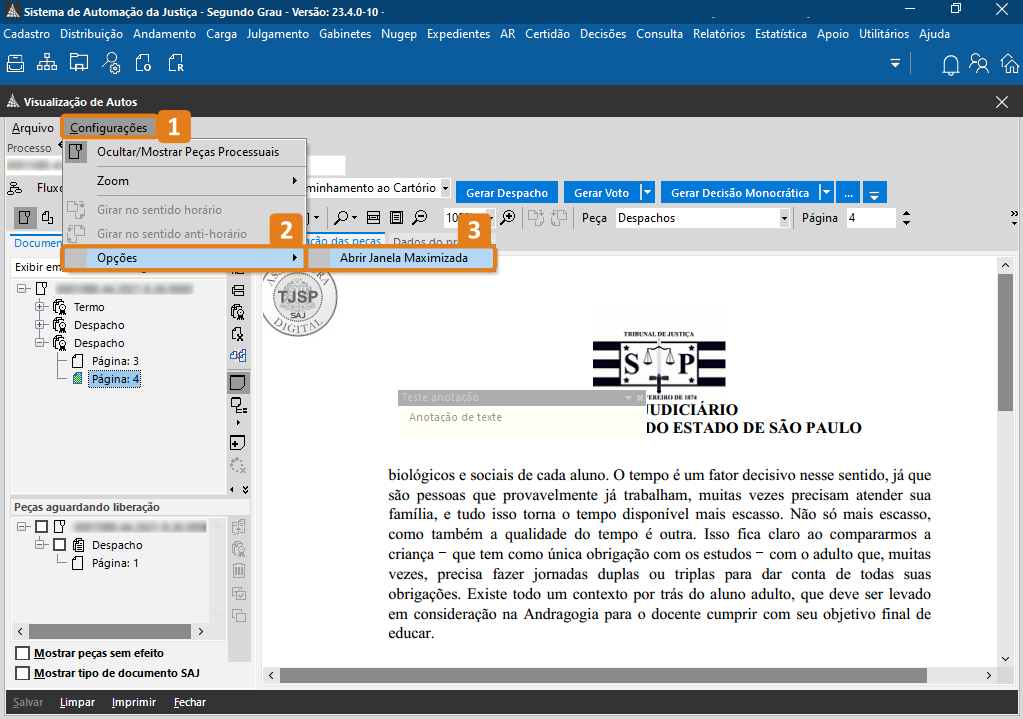Click the annotation list tool icon
The image size is (1023, 719).
click(x=239, y=406)
